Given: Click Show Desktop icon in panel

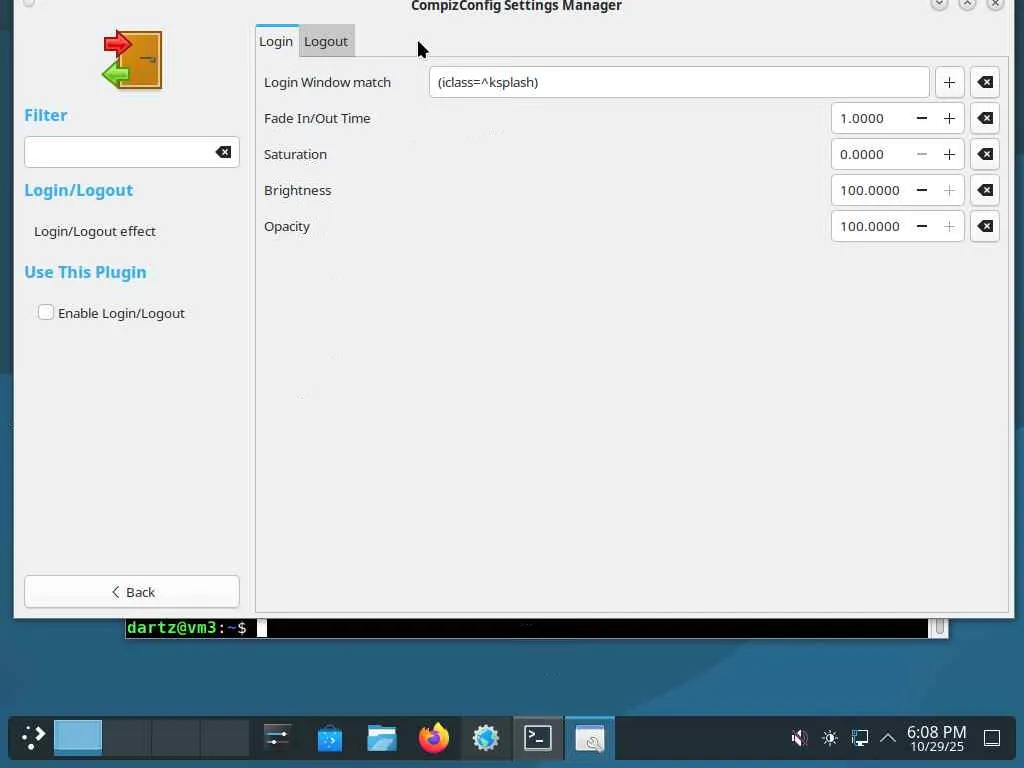Looking at the screenshot, I should pyautogui.click(x=992, y=738).
